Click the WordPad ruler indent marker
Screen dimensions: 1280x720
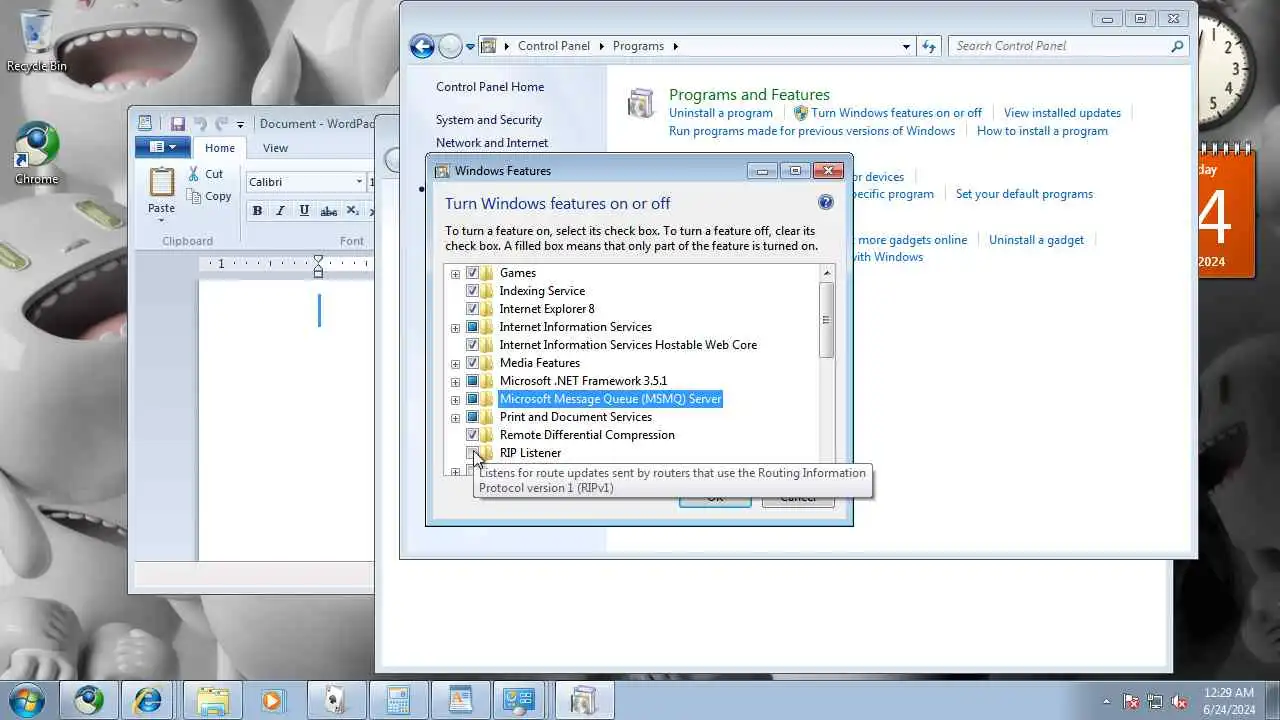coord(318,267)
